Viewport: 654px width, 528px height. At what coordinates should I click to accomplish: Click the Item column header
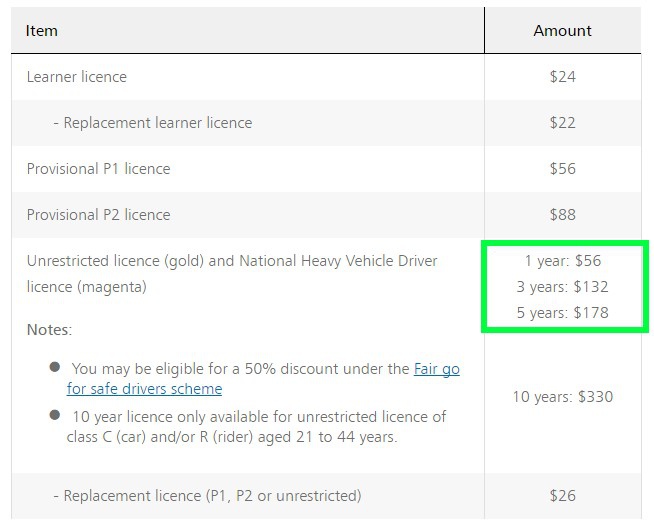[x=42, y=31]
